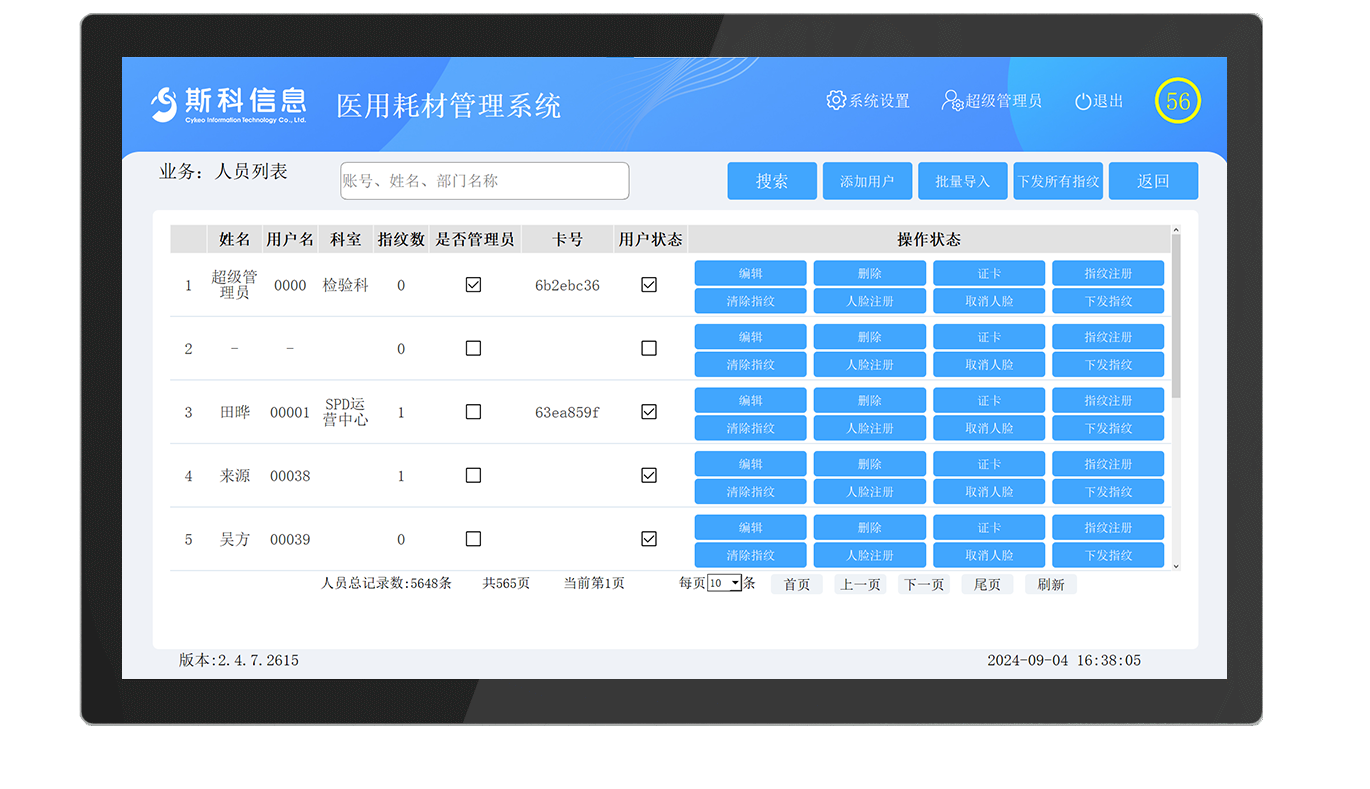This screenshot has height=789, width=1370.
Task: Click the 批量导入 button
Action: tap(962, 181)
